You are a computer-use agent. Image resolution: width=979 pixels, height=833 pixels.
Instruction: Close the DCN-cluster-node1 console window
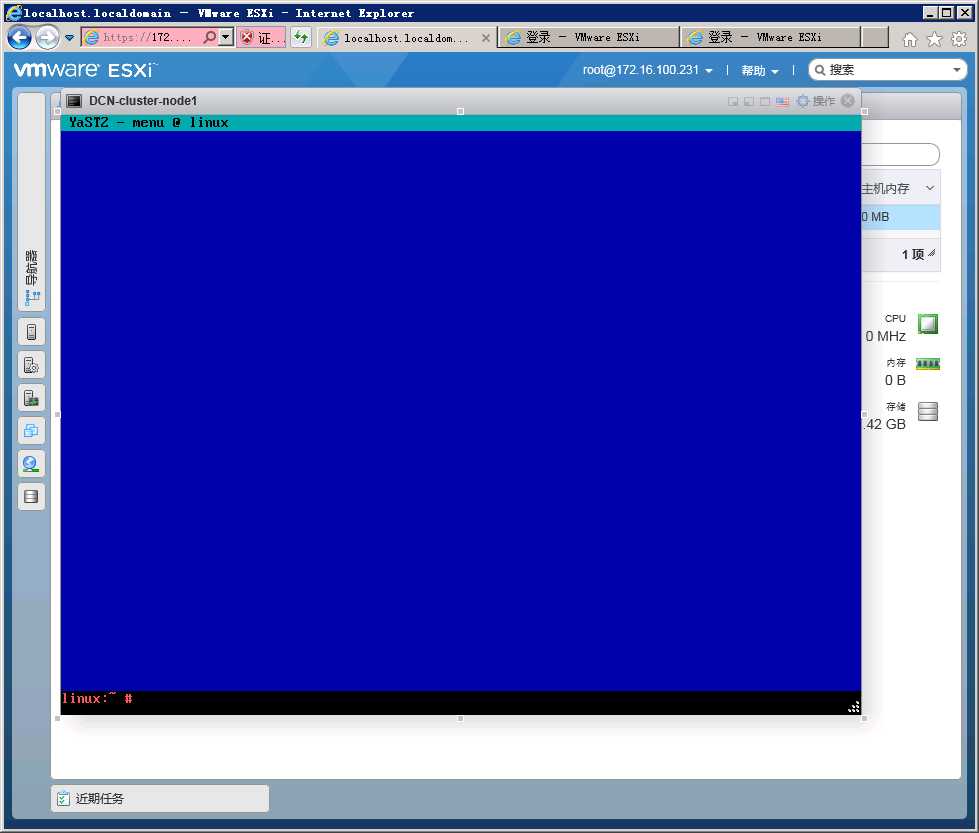tap(847, 101)
